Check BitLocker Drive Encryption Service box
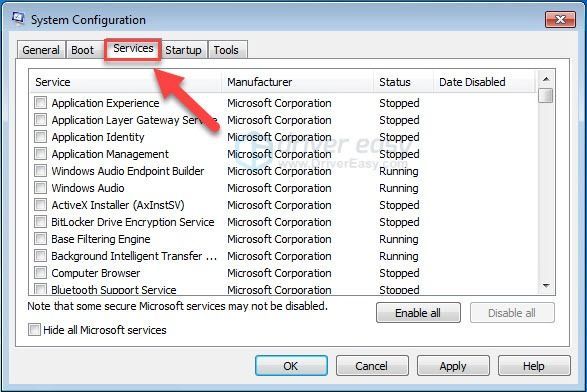Viewport: 587px width, 392px height. pyautogui.click(x=40, y=222)
